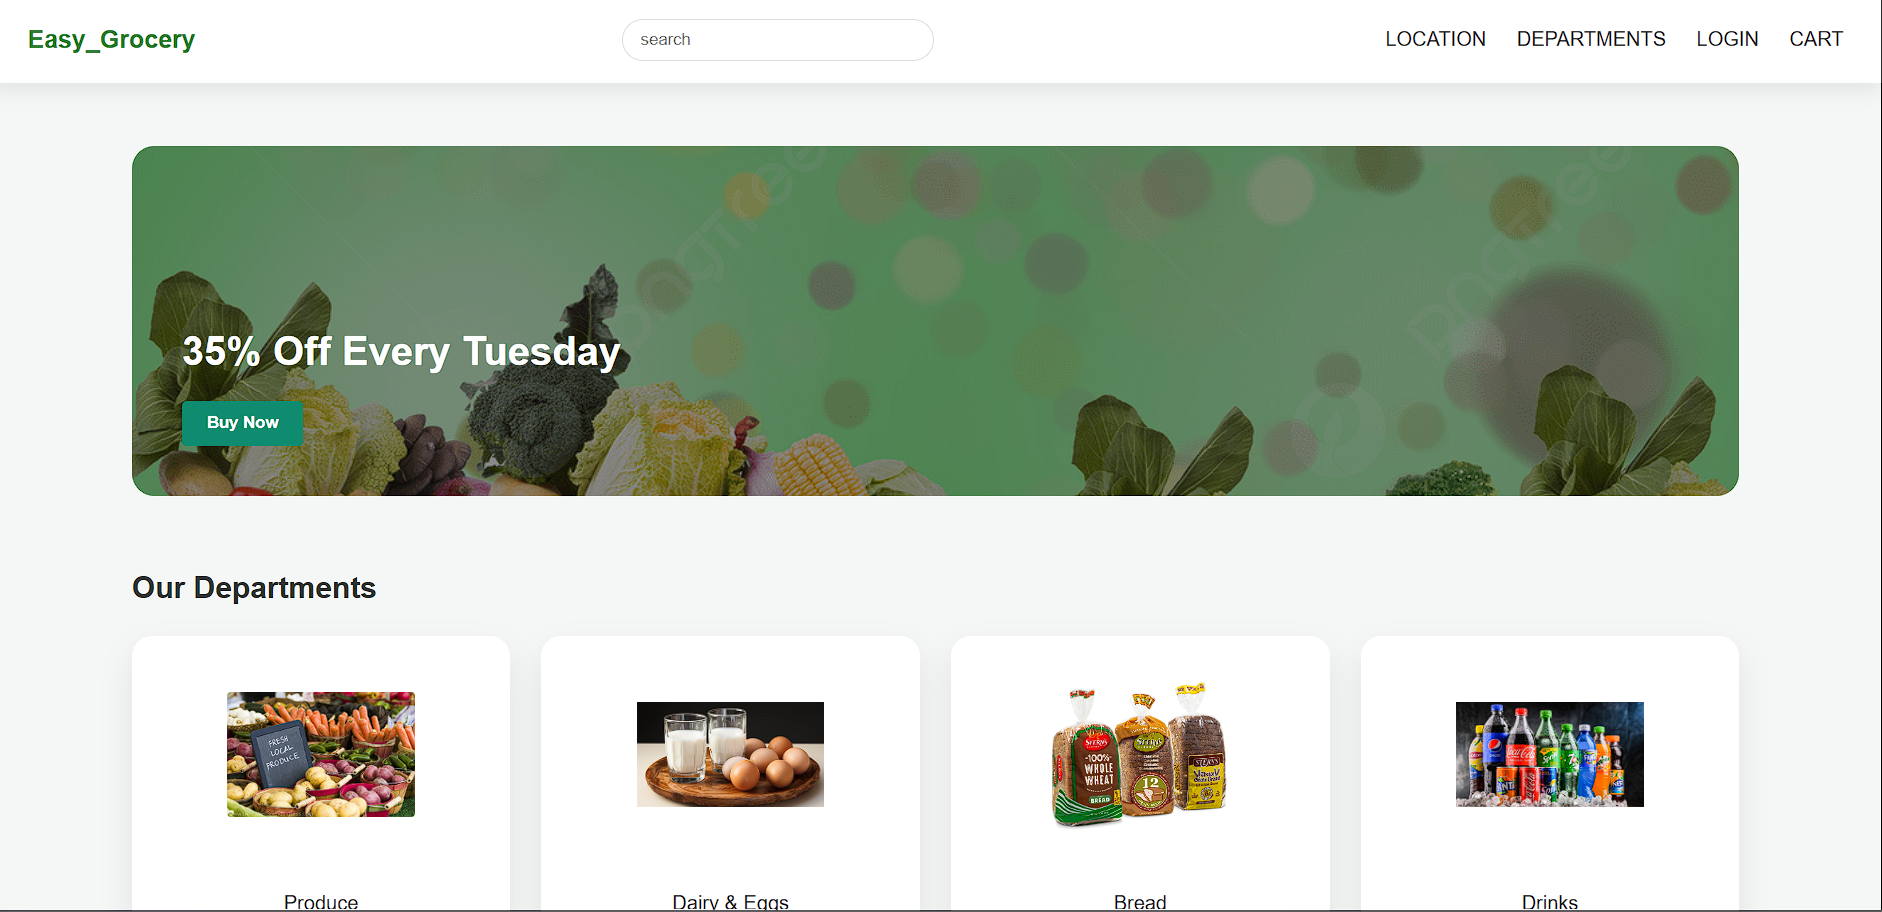The image size is (1882, 912).
Task: Select the Dairy & Eggs milk image
Action: tap(730, 754)
